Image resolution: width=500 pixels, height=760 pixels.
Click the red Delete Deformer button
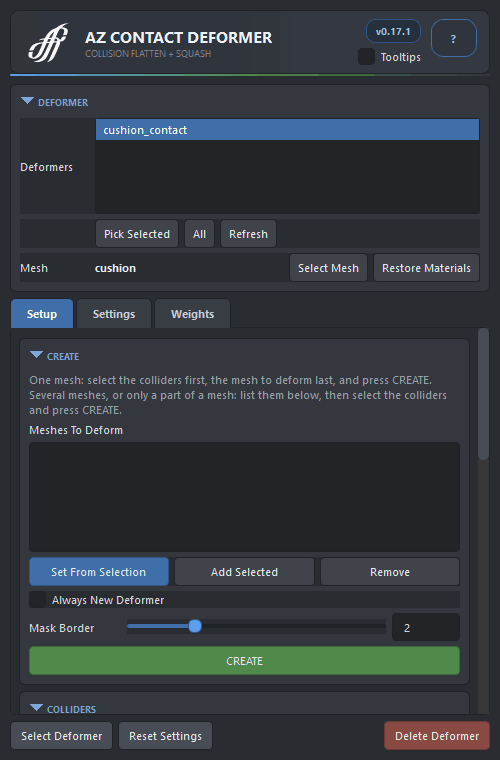tap(437, 736)
